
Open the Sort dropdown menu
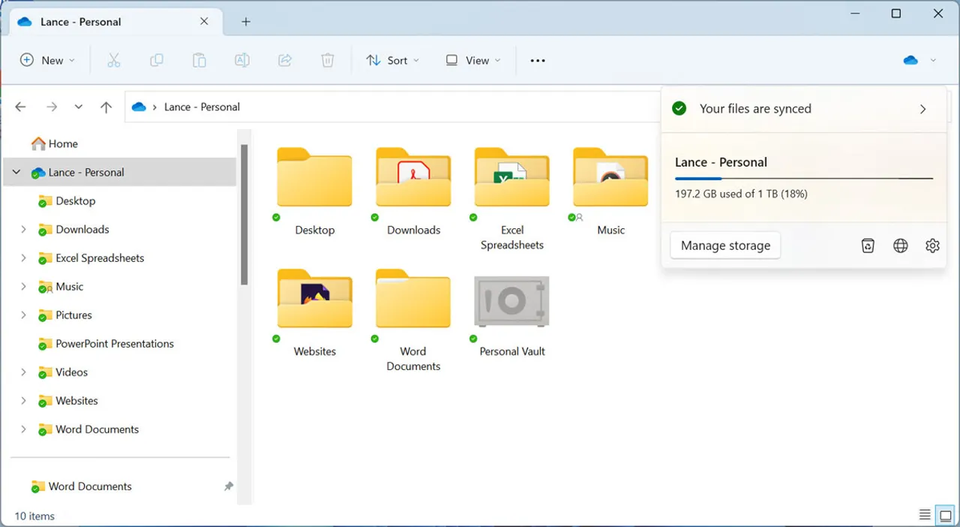click(392, 61)
